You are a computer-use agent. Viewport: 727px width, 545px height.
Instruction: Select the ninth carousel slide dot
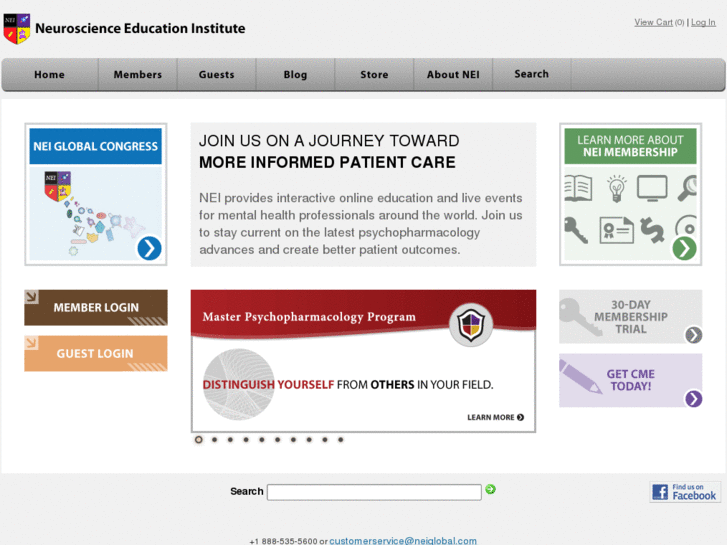[325, 439]
